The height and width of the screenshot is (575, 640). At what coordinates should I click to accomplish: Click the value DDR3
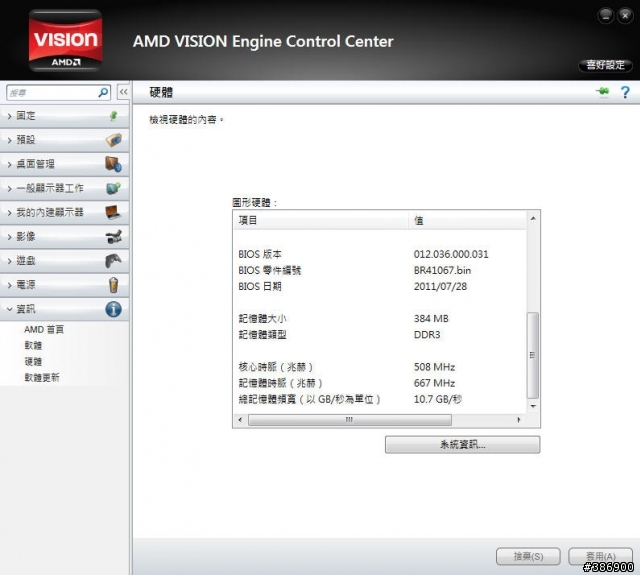coord(427,335)
